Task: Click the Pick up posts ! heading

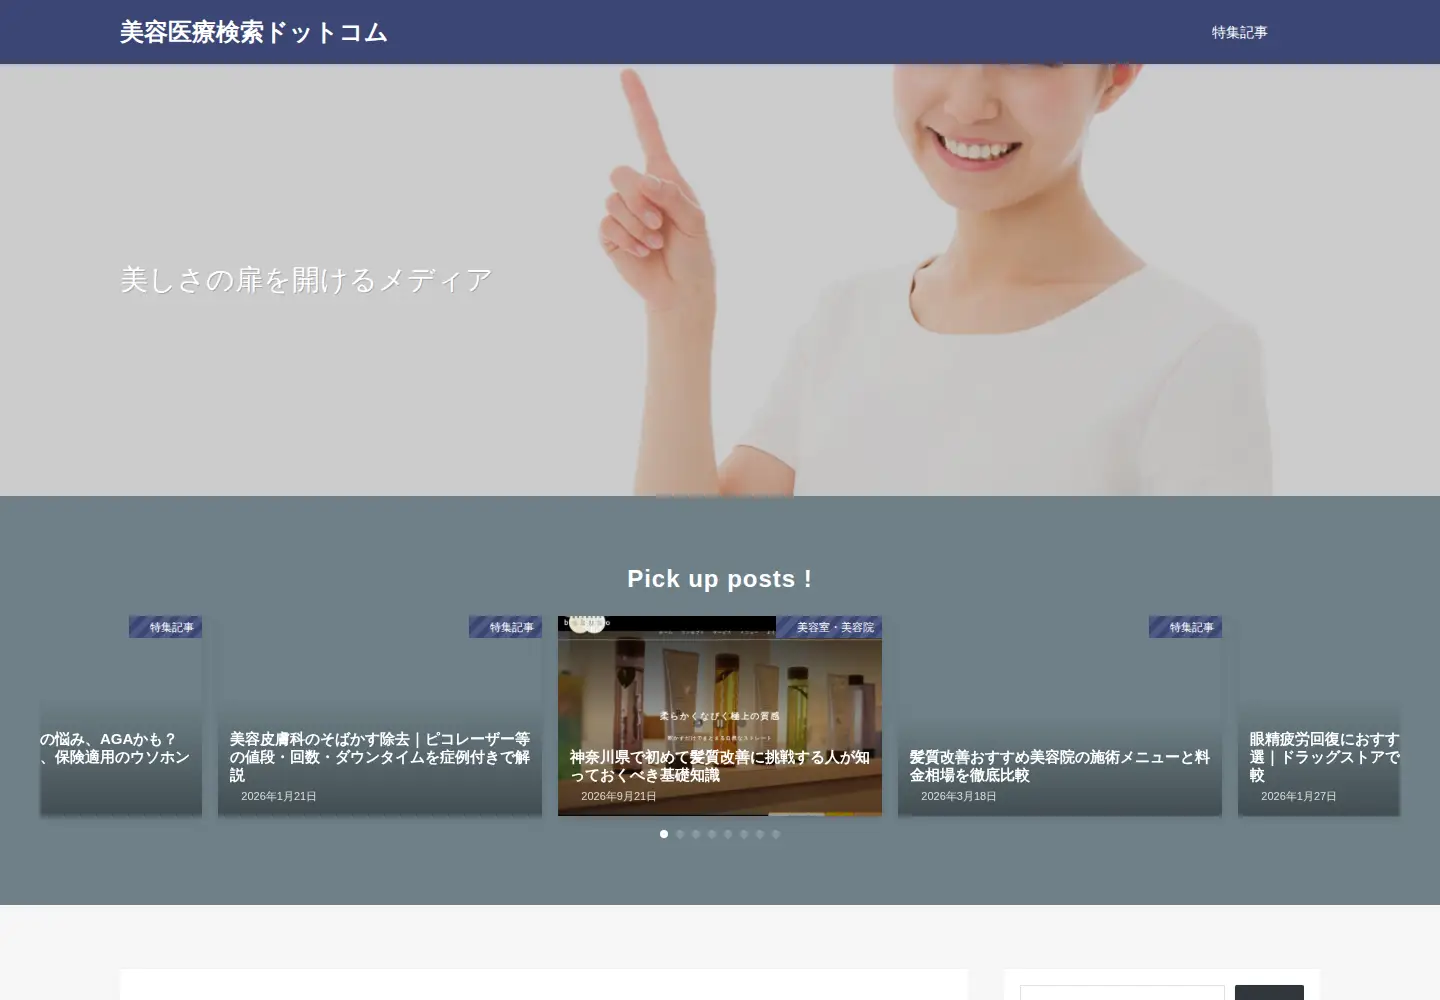Action: tap(720, 579)
